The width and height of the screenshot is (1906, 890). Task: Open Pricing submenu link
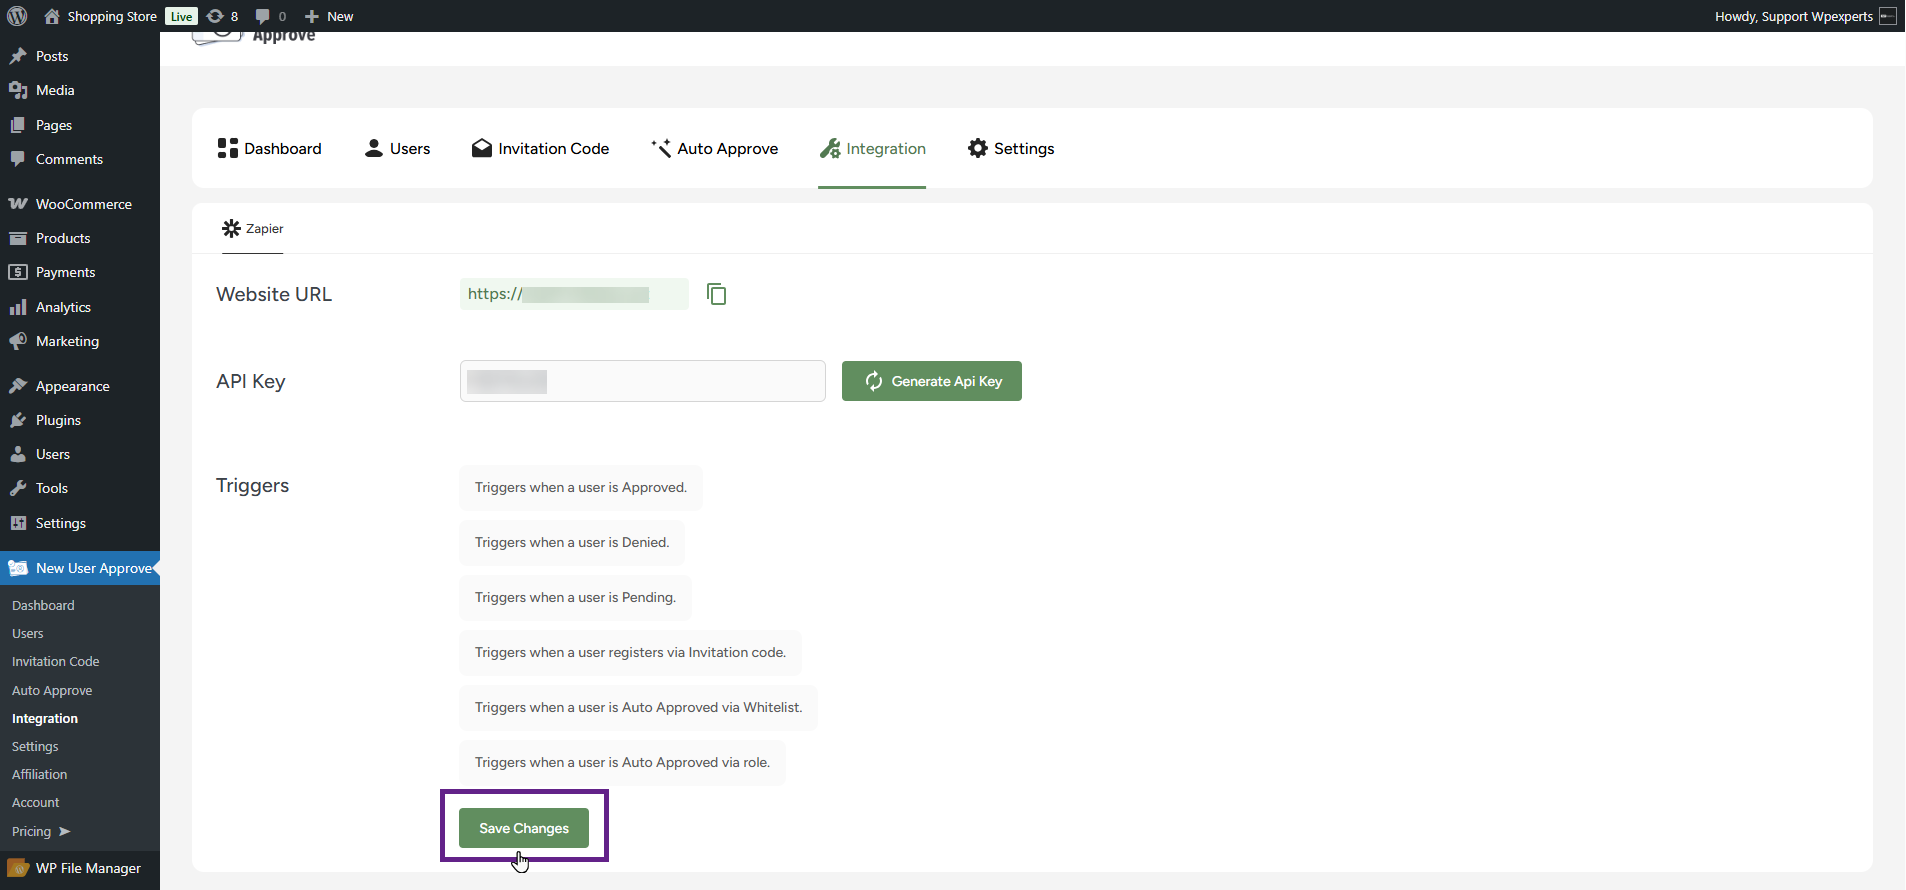click(31, 832)
